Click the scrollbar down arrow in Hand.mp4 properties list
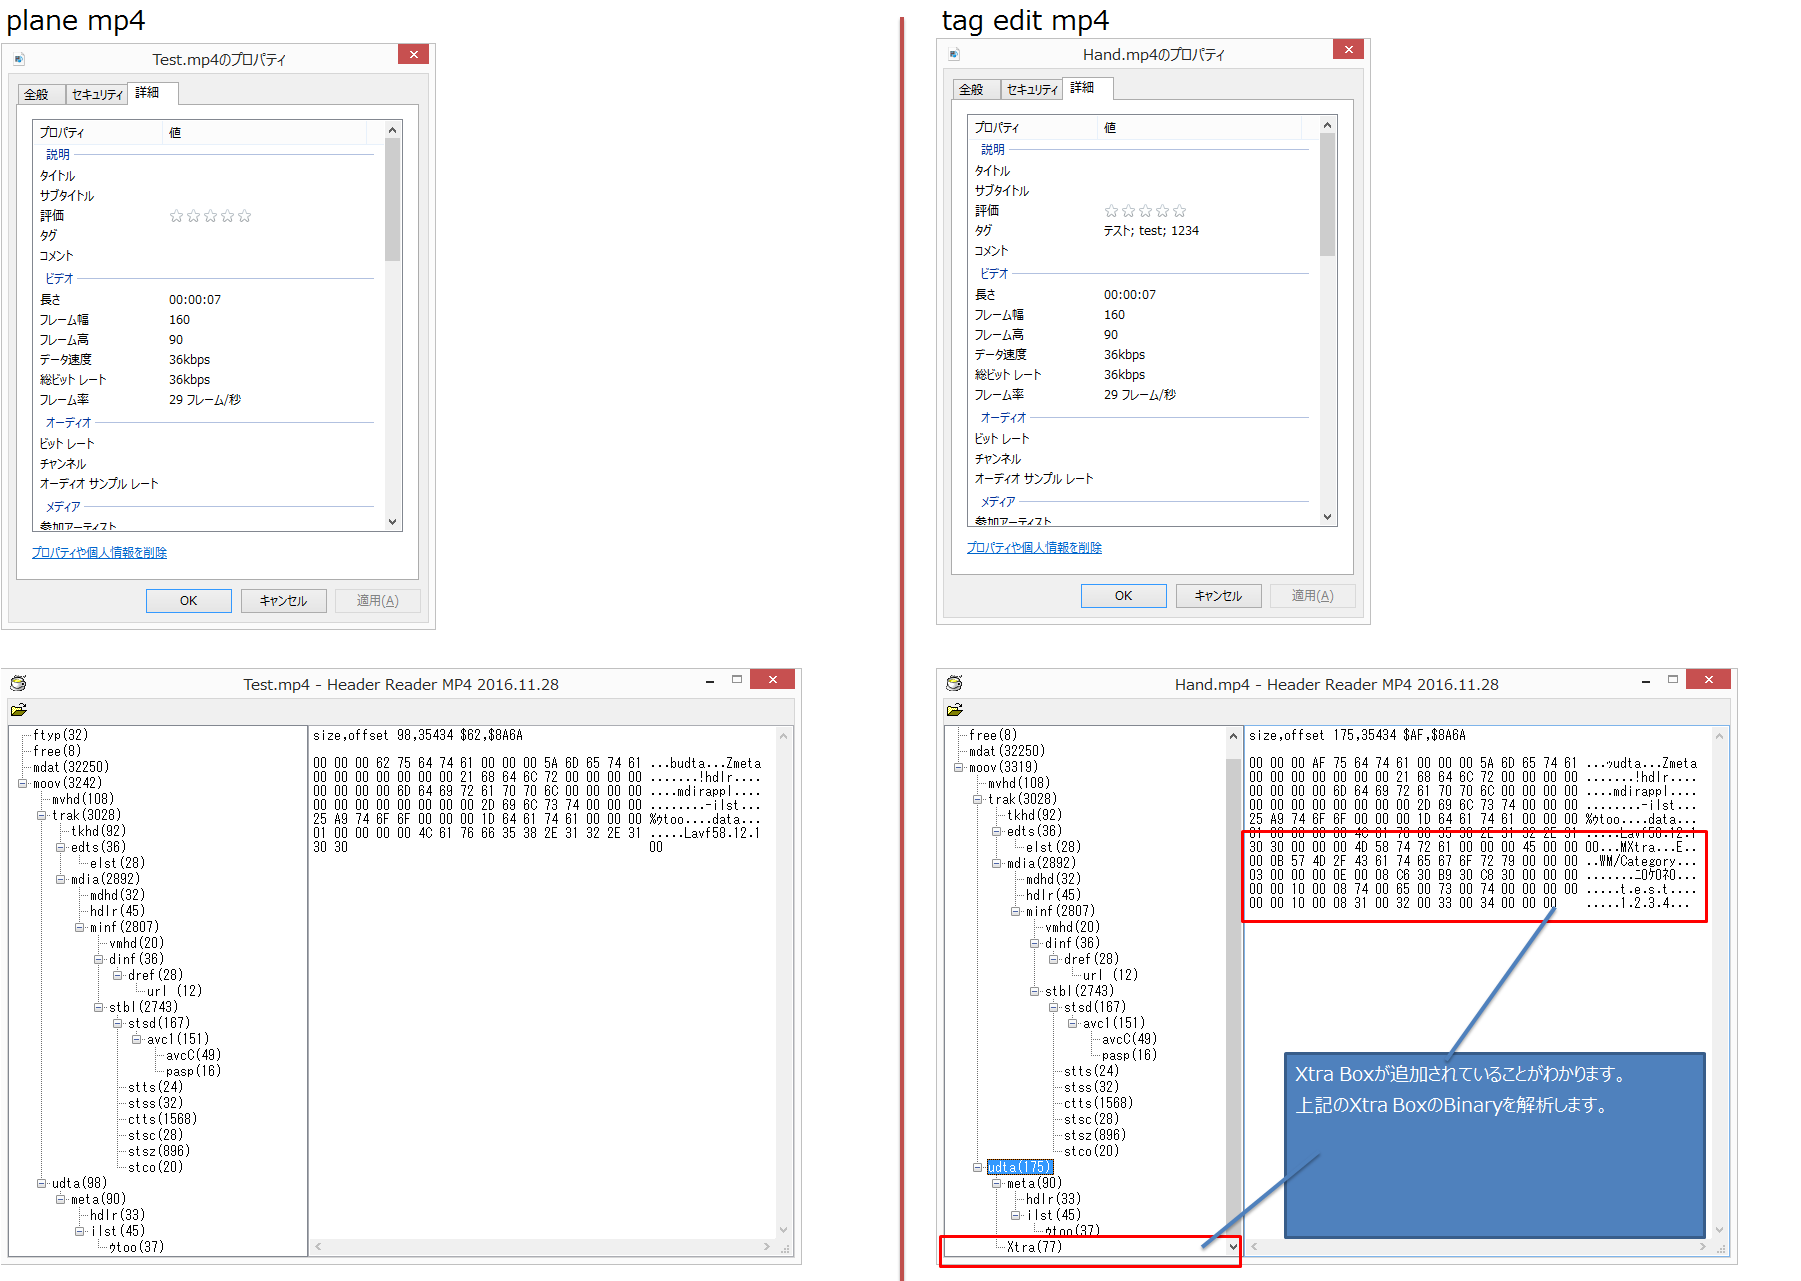 pos(1327,516)
